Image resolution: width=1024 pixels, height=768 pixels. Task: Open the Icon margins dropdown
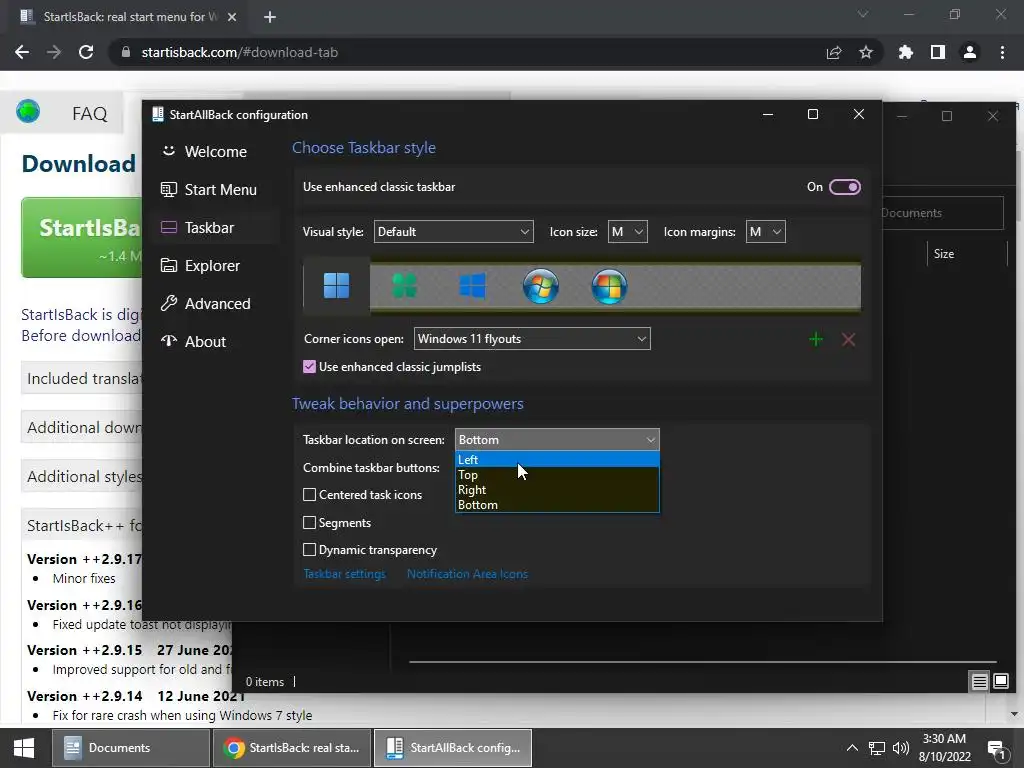(765, 232)
